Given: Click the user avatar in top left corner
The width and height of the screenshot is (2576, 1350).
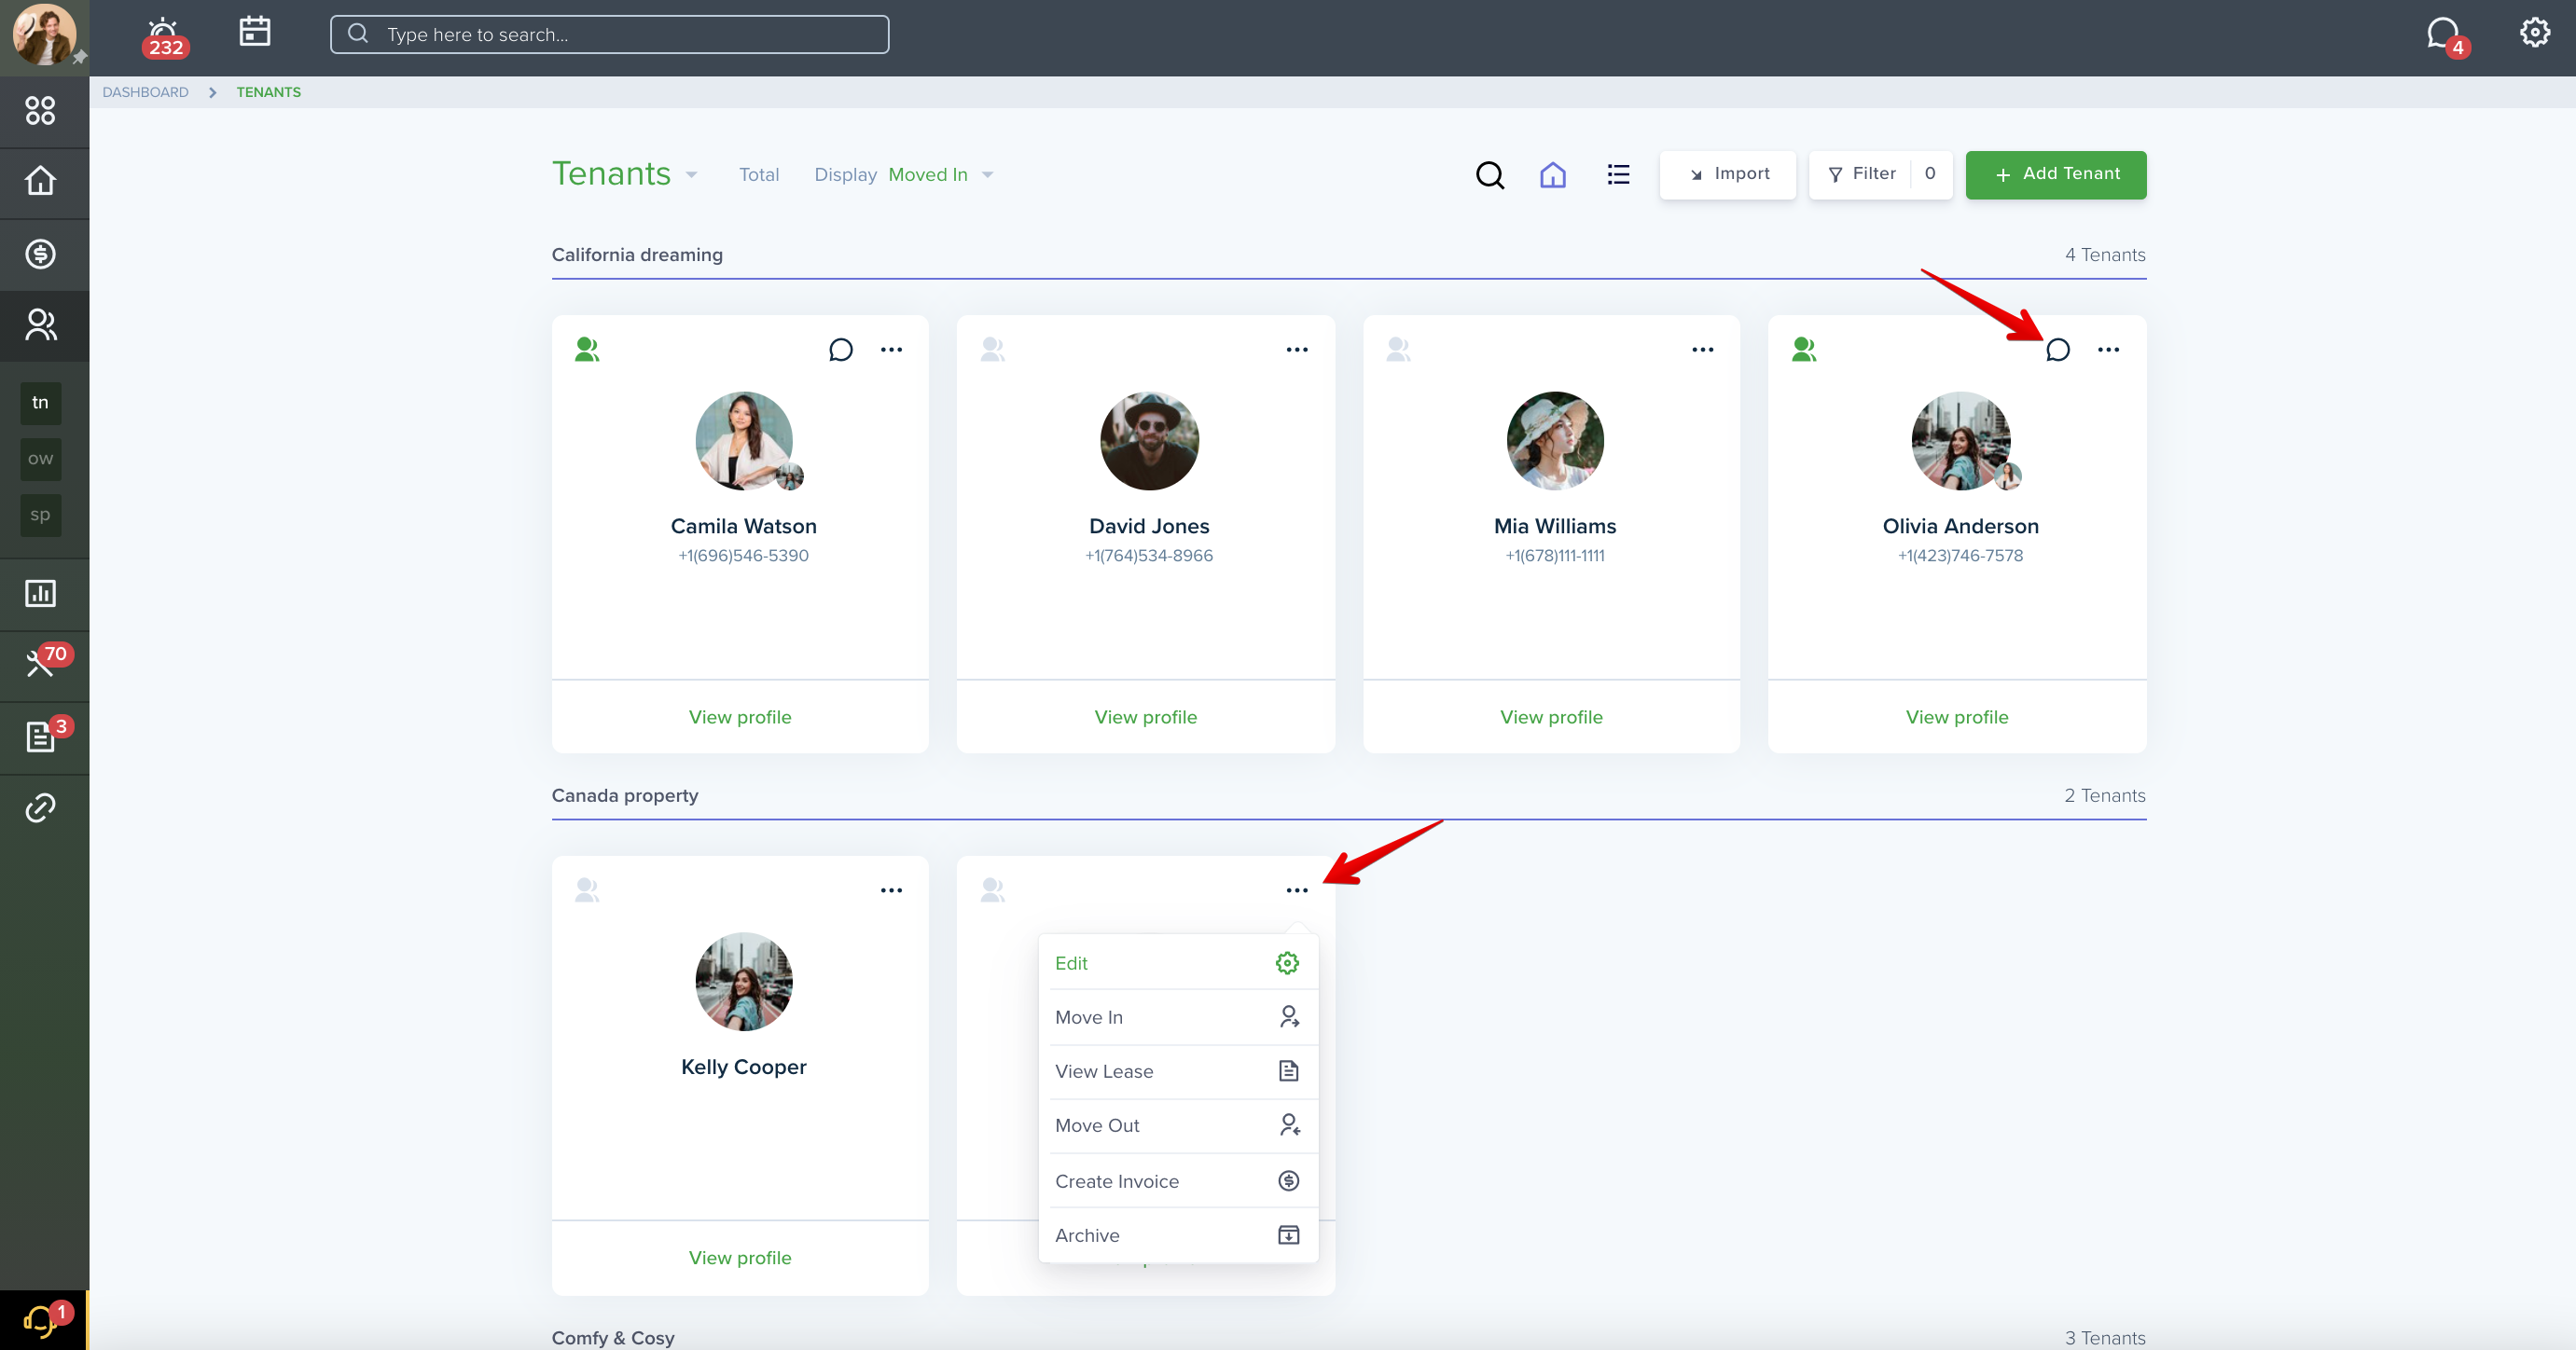Looking at the screenshot, I should tap(44, 35).
